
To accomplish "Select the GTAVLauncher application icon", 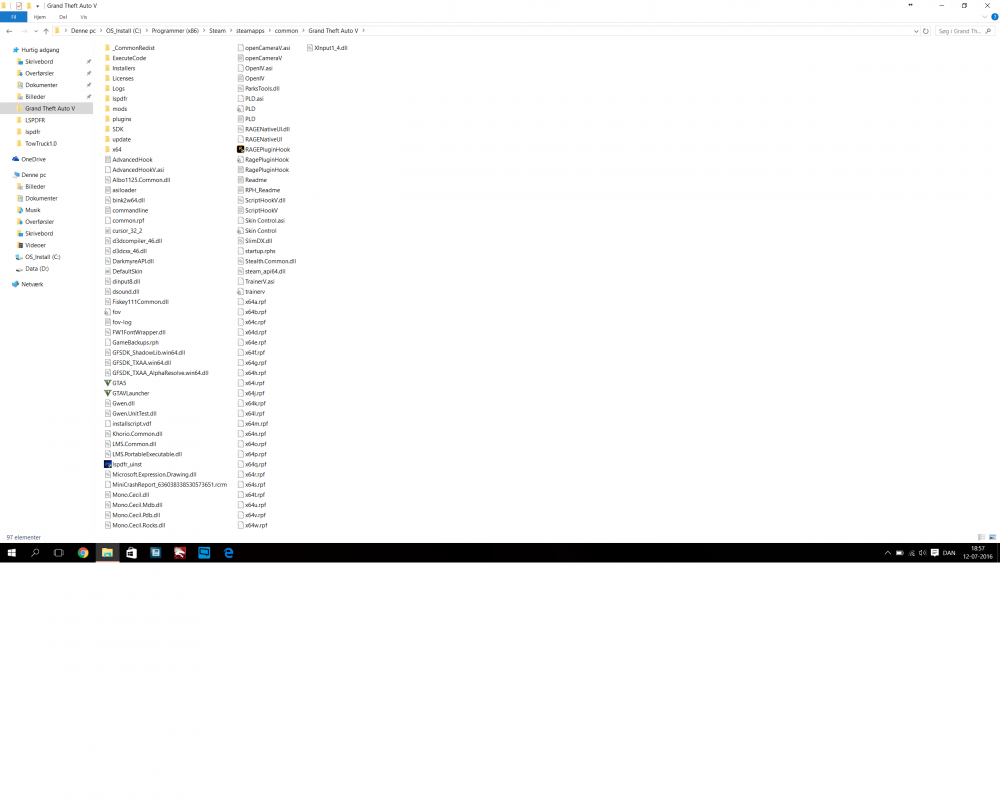I will (107, 393).
